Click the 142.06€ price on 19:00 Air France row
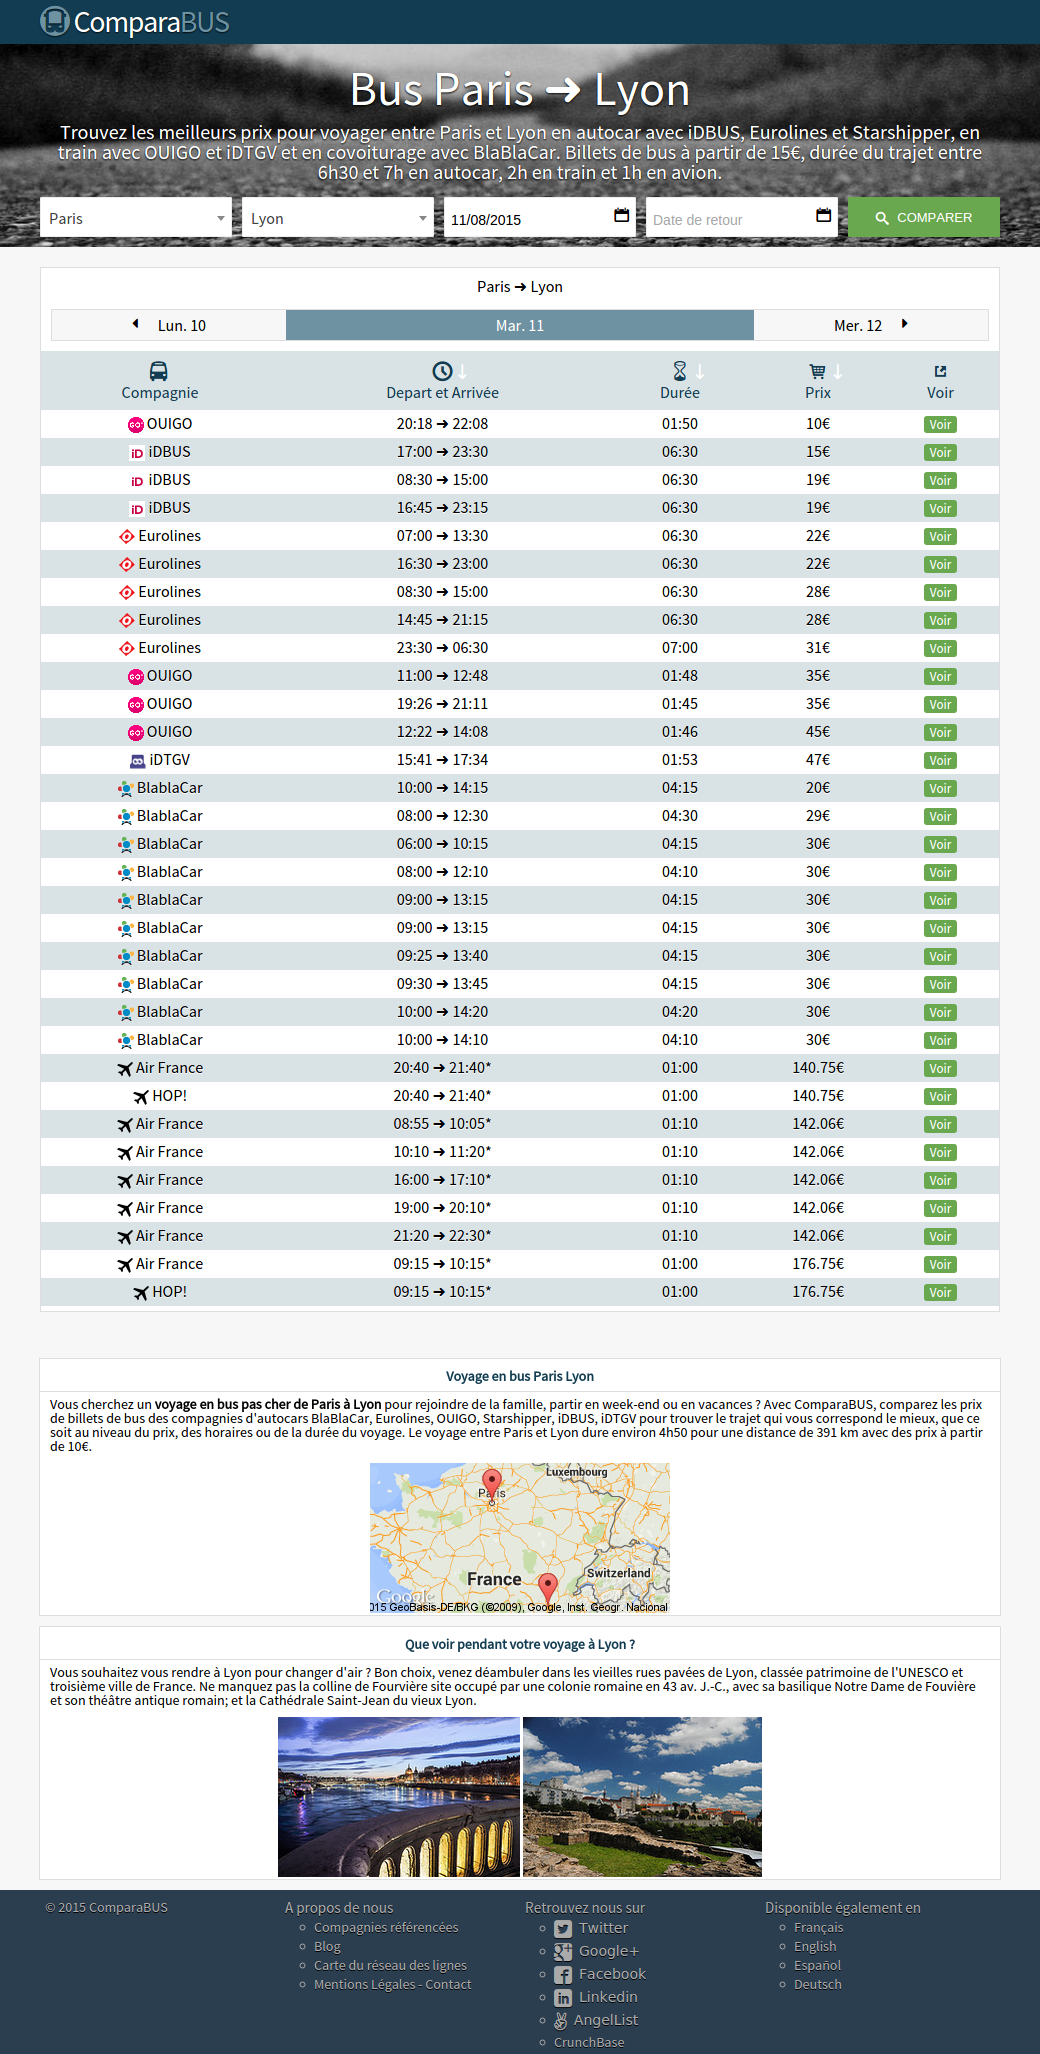Viewport: 1040px width, 2054px height. 818,1209
